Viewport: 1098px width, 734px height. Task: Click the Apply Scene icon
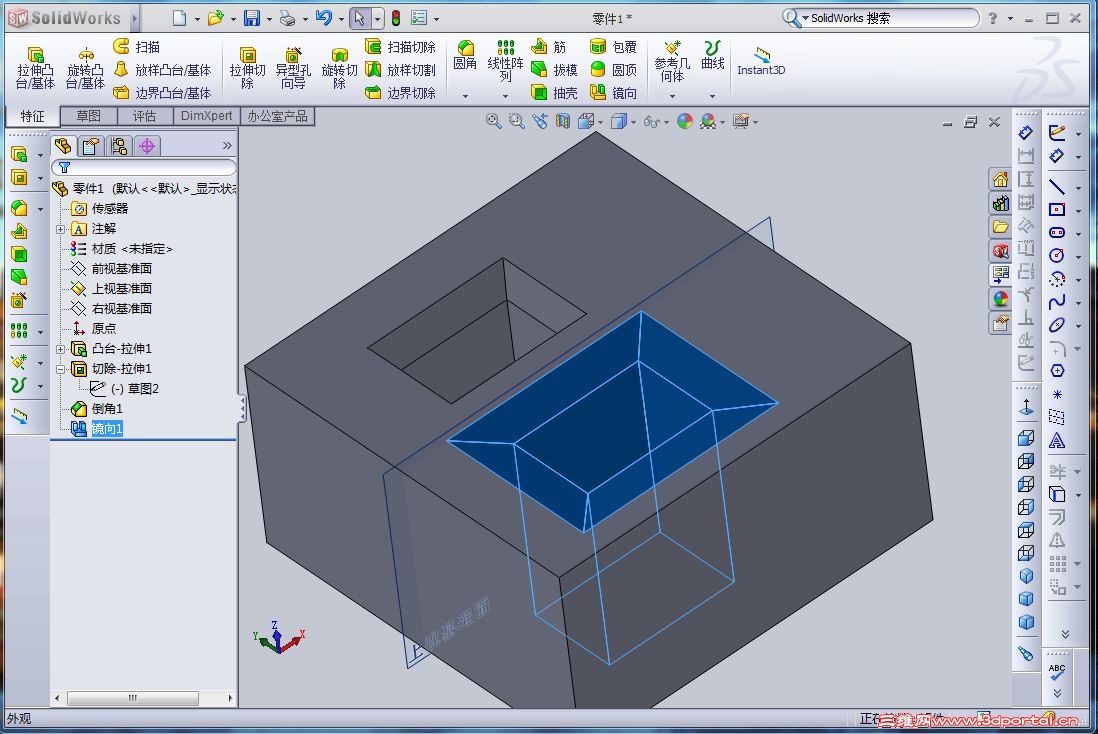[708, 121]
